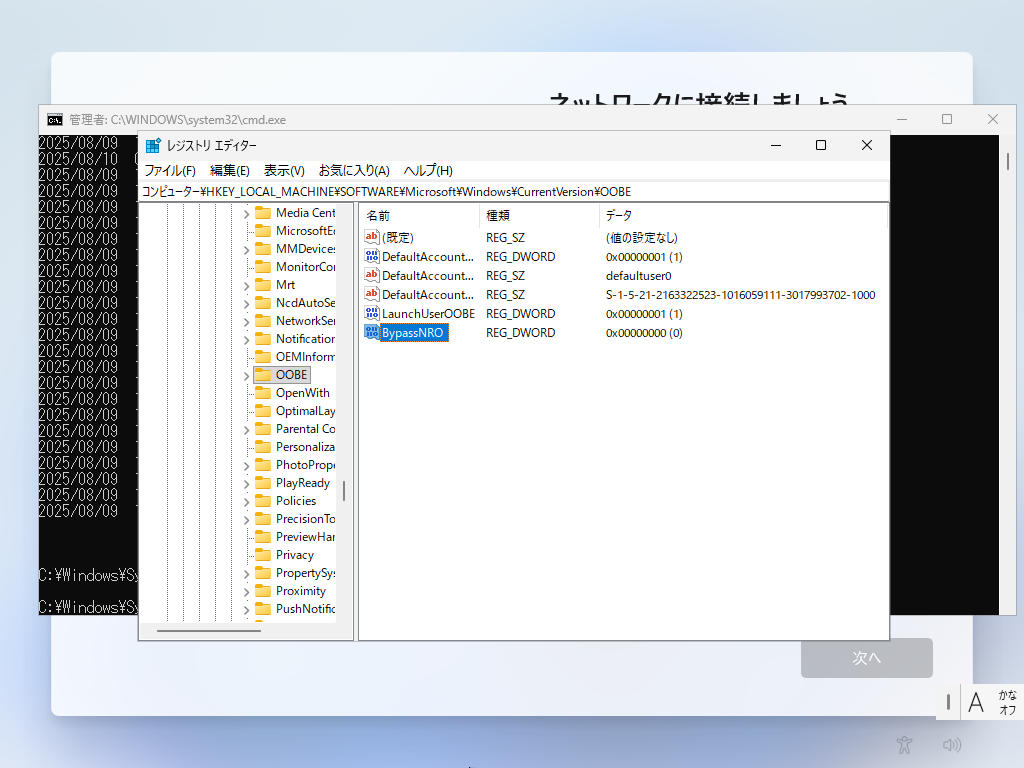Viewport: 1024px width, 768px height.
Task: Expand the Notification key
Action: coord(246,340)
